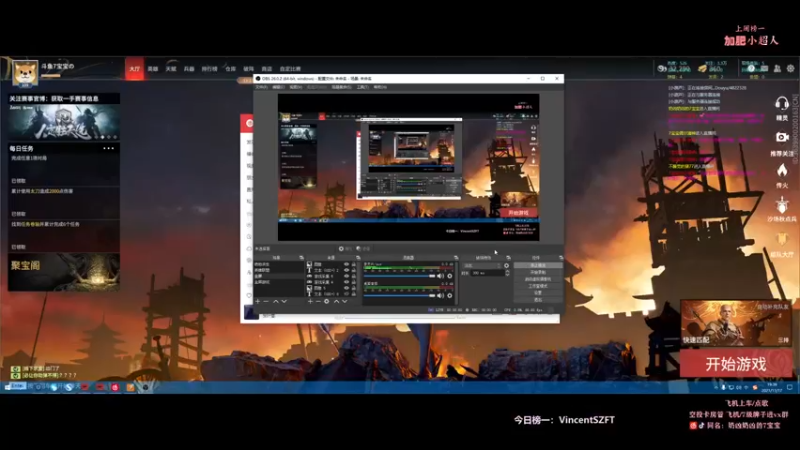The image size is (800, 450).
Task: Move the selected scene down with the Scenes arrow
Action: click(x=284, y=302)
